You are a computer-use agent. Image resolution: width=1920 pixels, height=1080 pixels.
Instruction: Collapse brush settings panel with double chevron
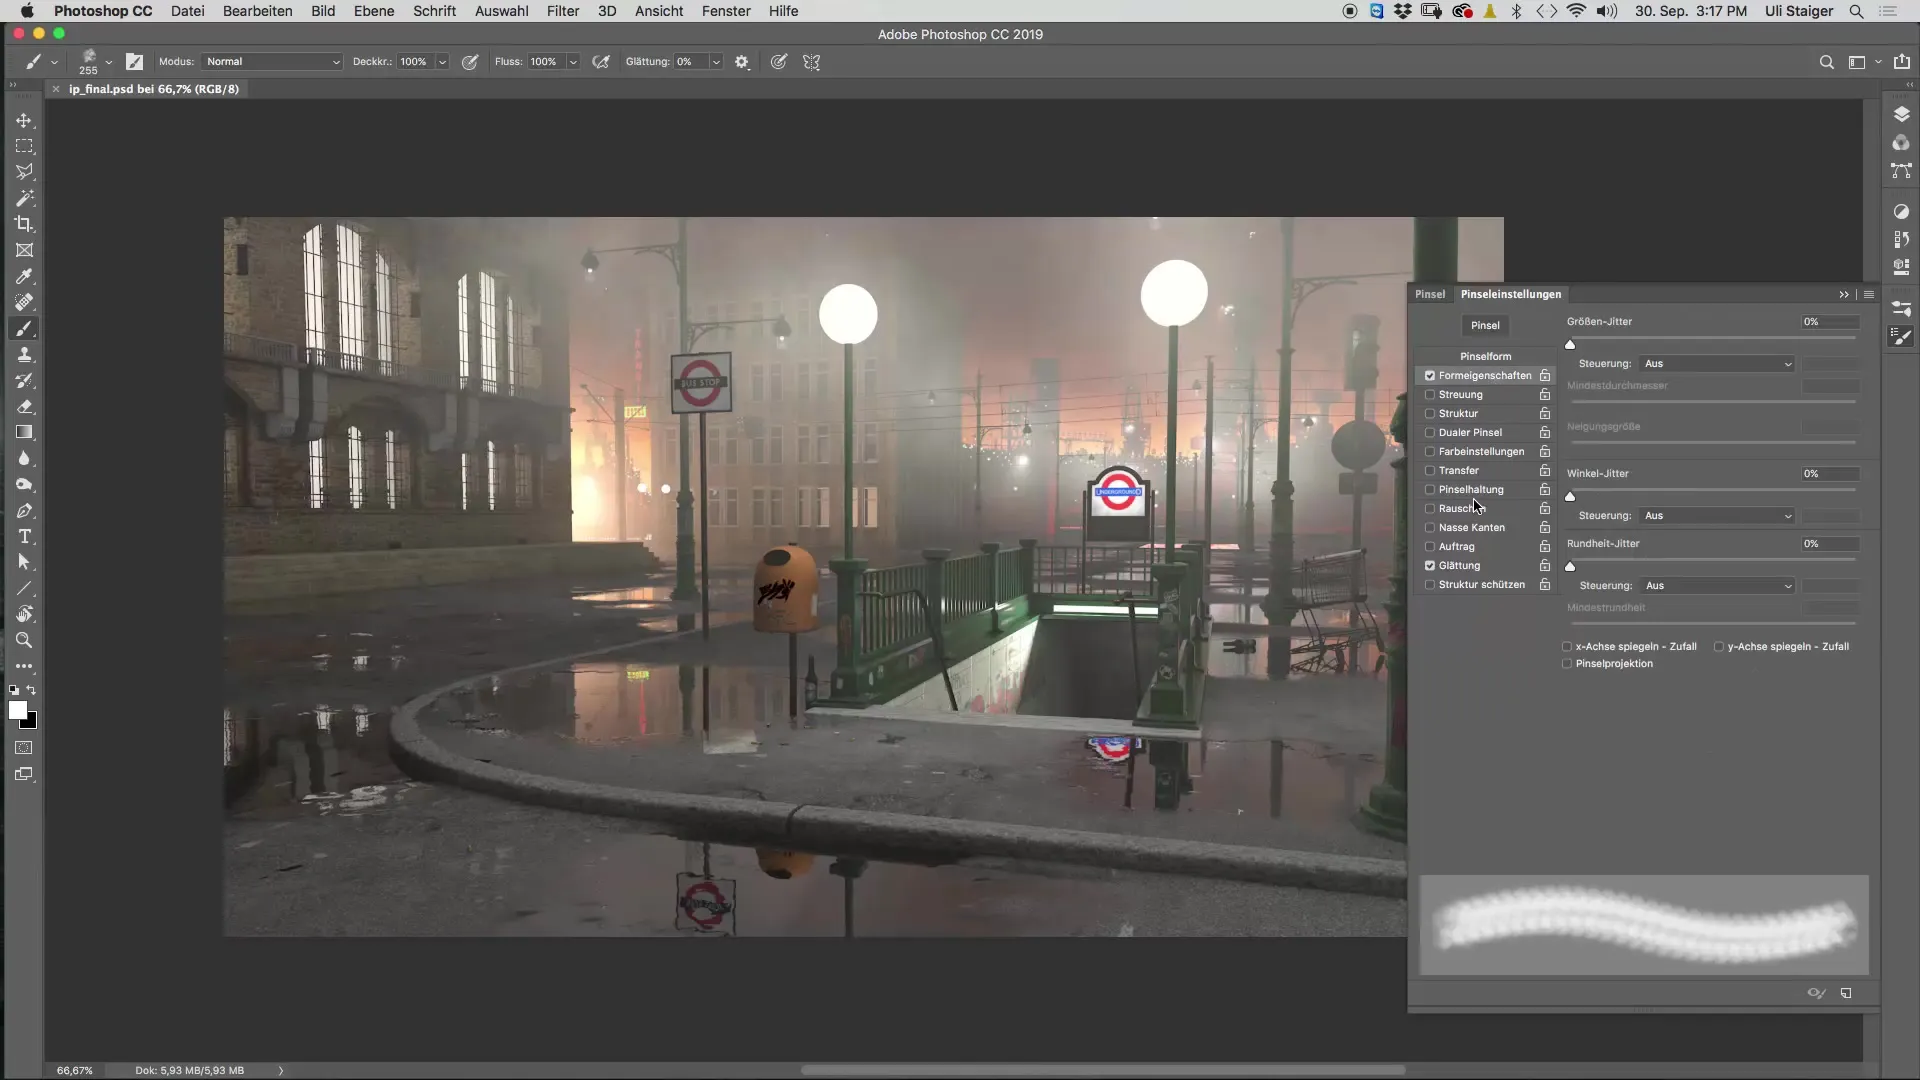click(1843, 295)
